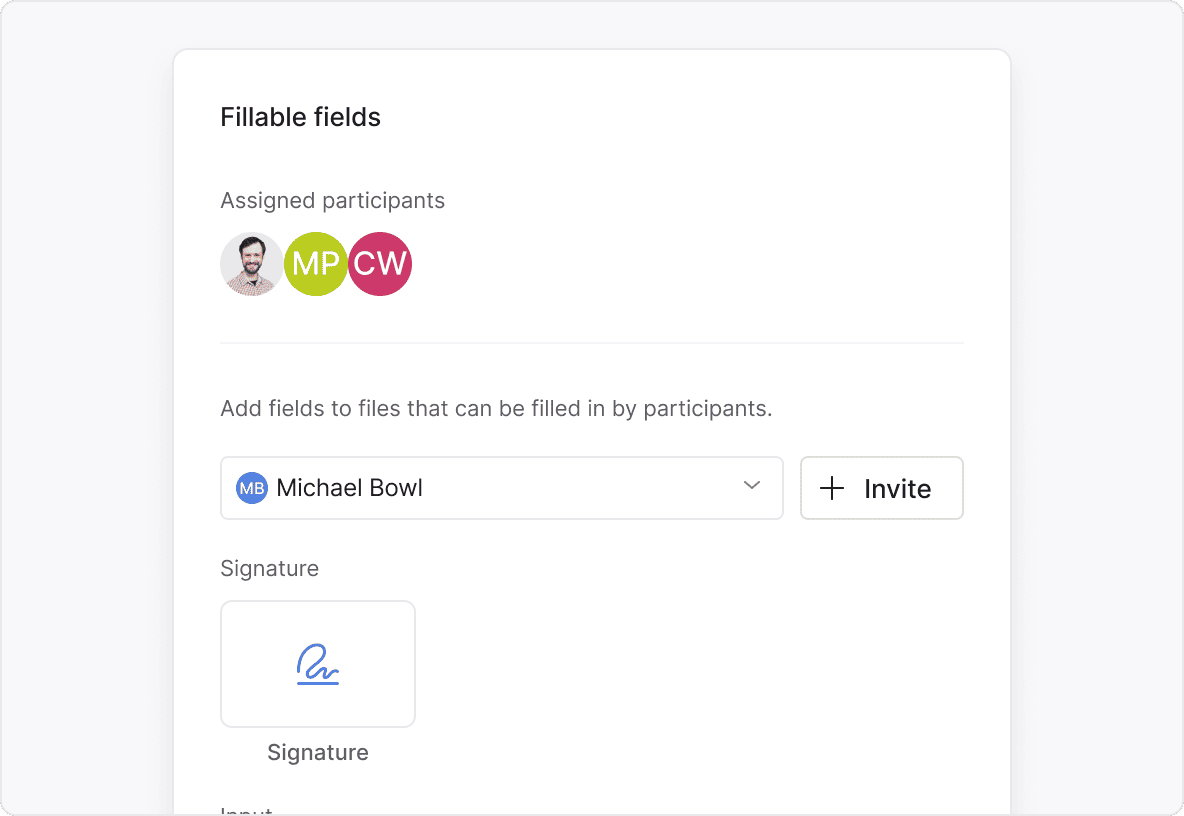Click the divider line below participant avatars
The image size is (1184, 816).
click(592, 343)
